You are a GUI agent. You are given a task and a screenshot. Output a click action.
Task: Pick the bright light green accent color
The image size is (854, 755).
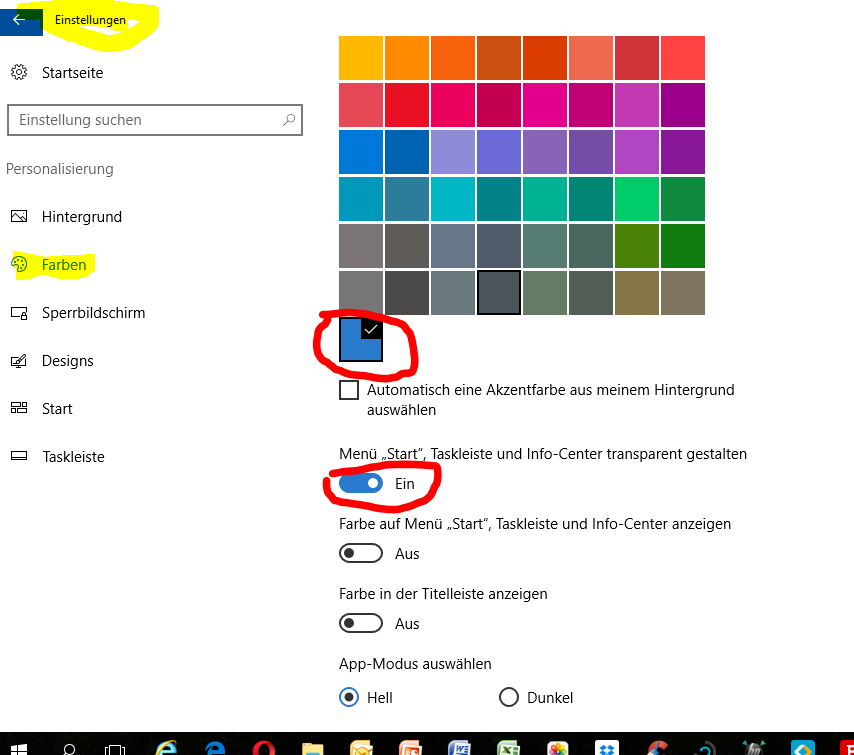click(637, 199)
